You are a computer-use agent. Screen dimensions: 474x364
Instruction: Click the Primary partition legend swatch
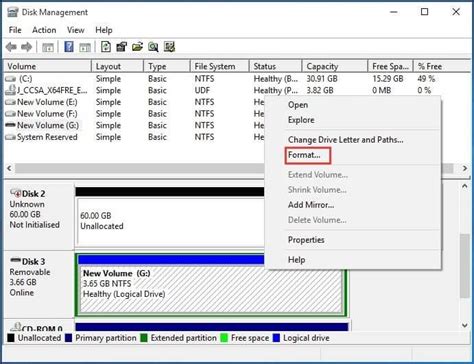[68, 338]
